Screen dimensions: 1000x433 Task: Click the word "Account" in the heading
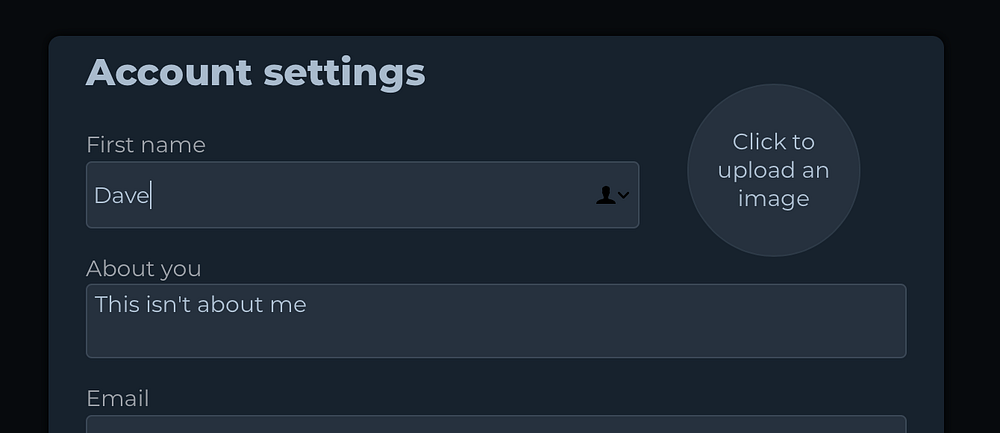point(168,73)
